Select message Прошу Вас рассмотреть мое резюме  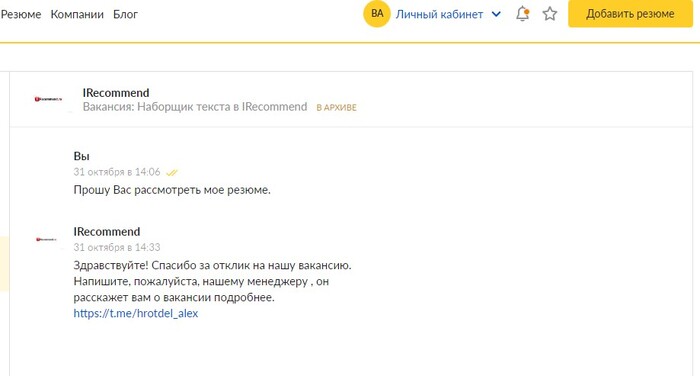172,190
